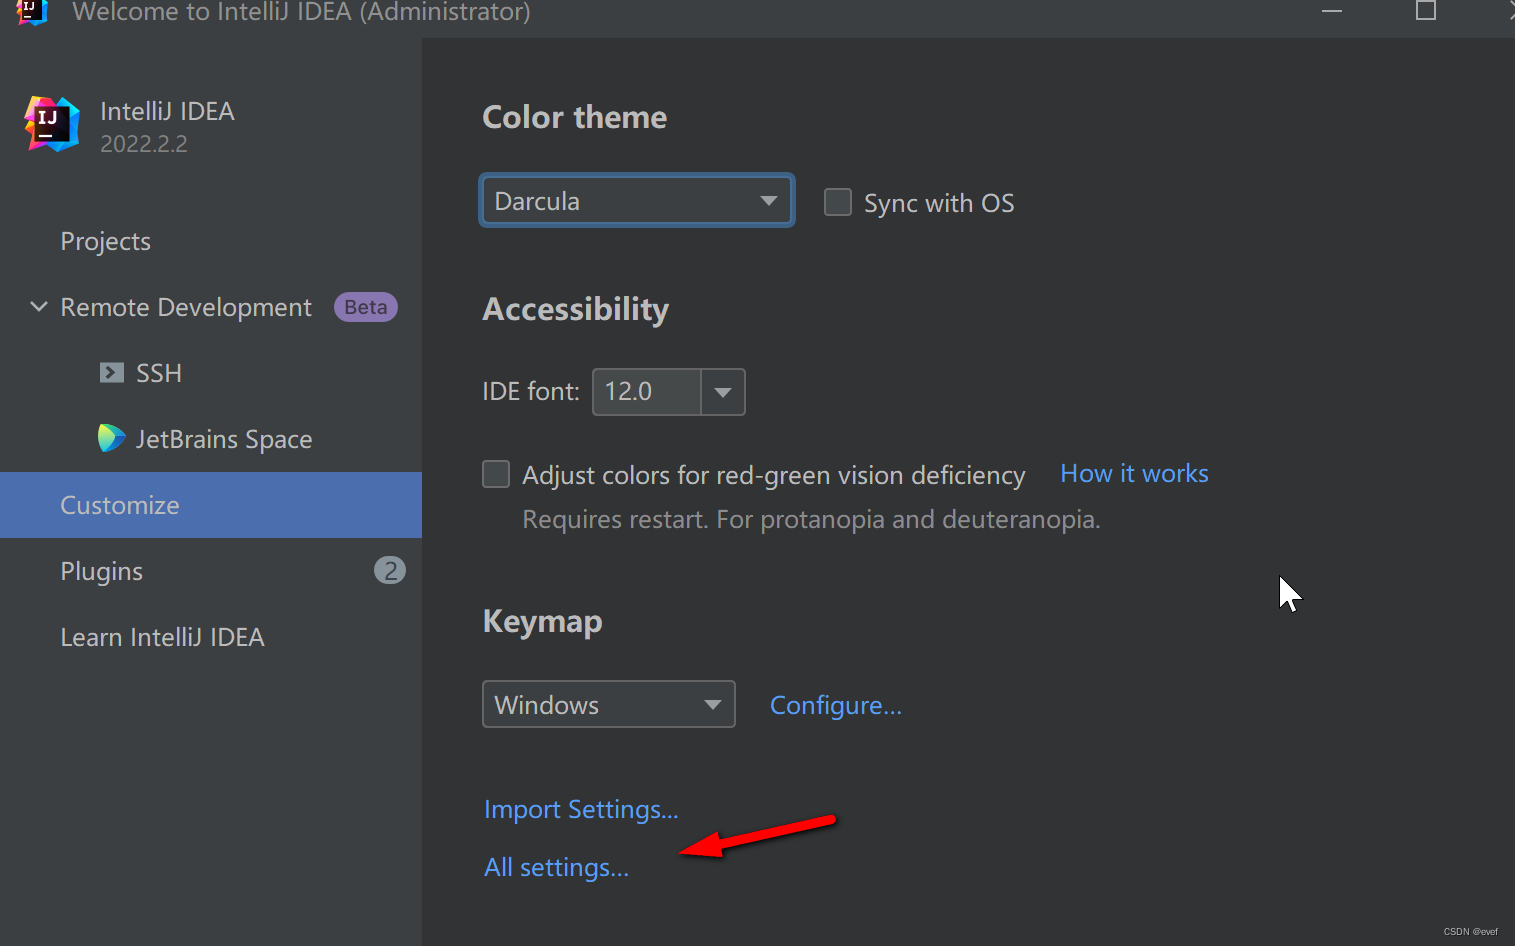
Task: Minimize the Welcome to IntelliJ IDEA window
Action: coord(1332,11)
